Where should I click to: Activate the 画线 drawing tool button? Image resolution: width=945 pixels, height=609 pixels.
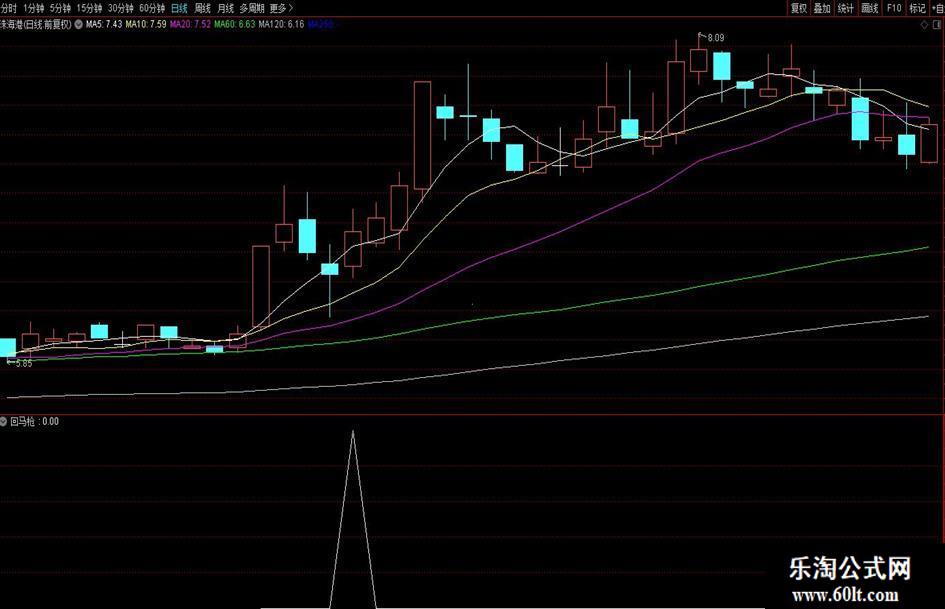(870, 8)
